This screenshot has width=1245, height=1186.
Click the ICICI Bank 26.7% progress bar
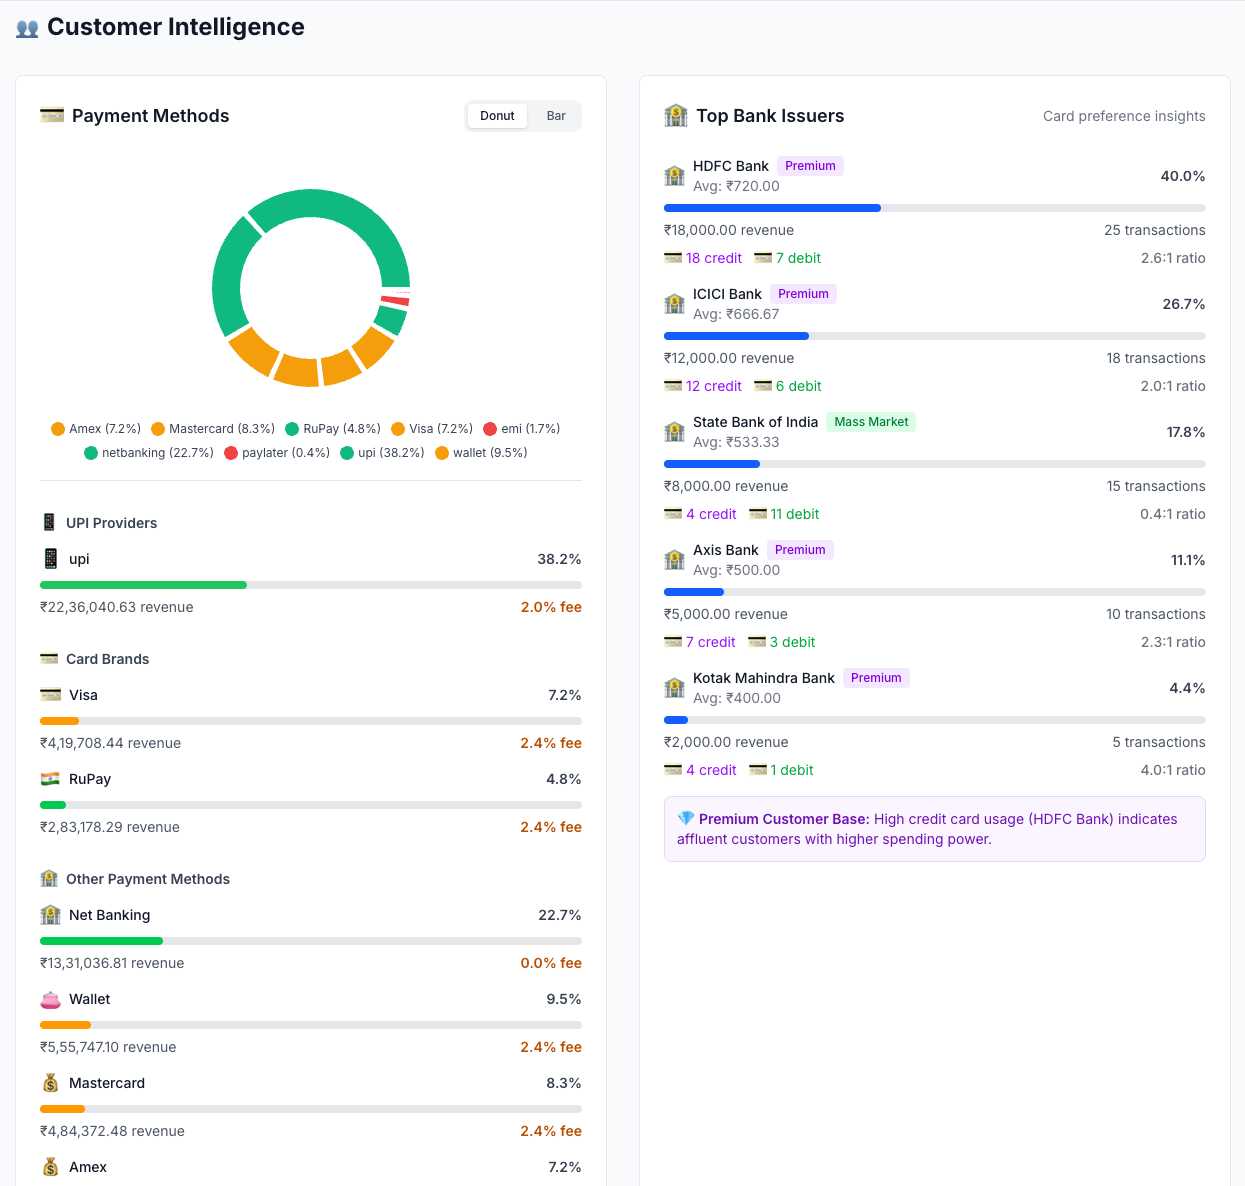[935, 336]
